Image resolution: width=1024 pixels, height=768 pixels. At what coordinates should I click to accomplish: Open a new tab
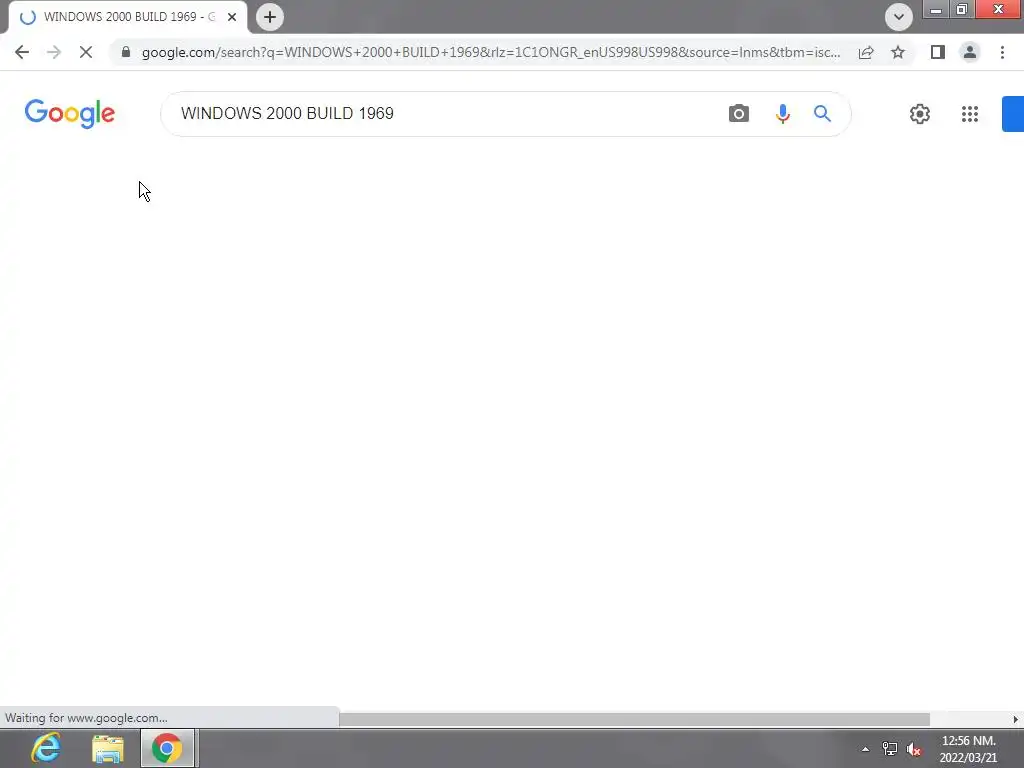(x=270, y=17)
